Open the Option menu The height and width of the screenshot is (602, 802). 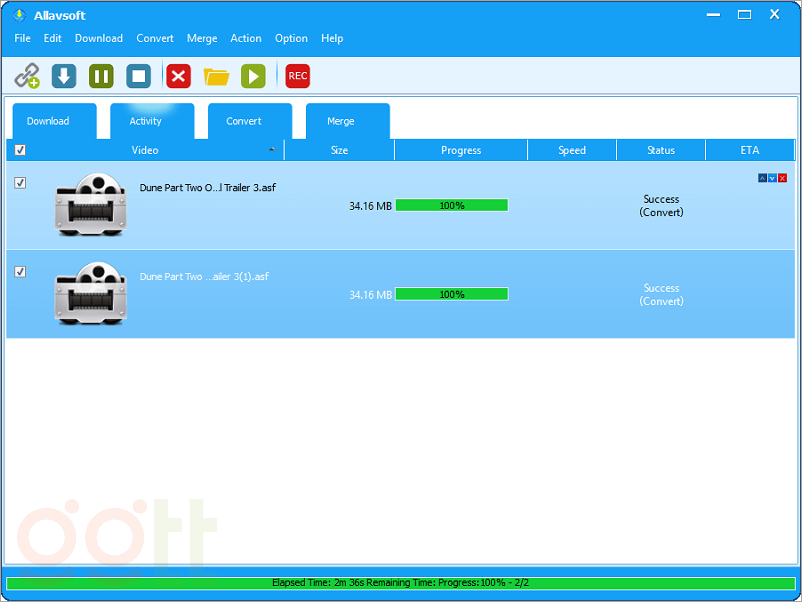pos(291,38)
